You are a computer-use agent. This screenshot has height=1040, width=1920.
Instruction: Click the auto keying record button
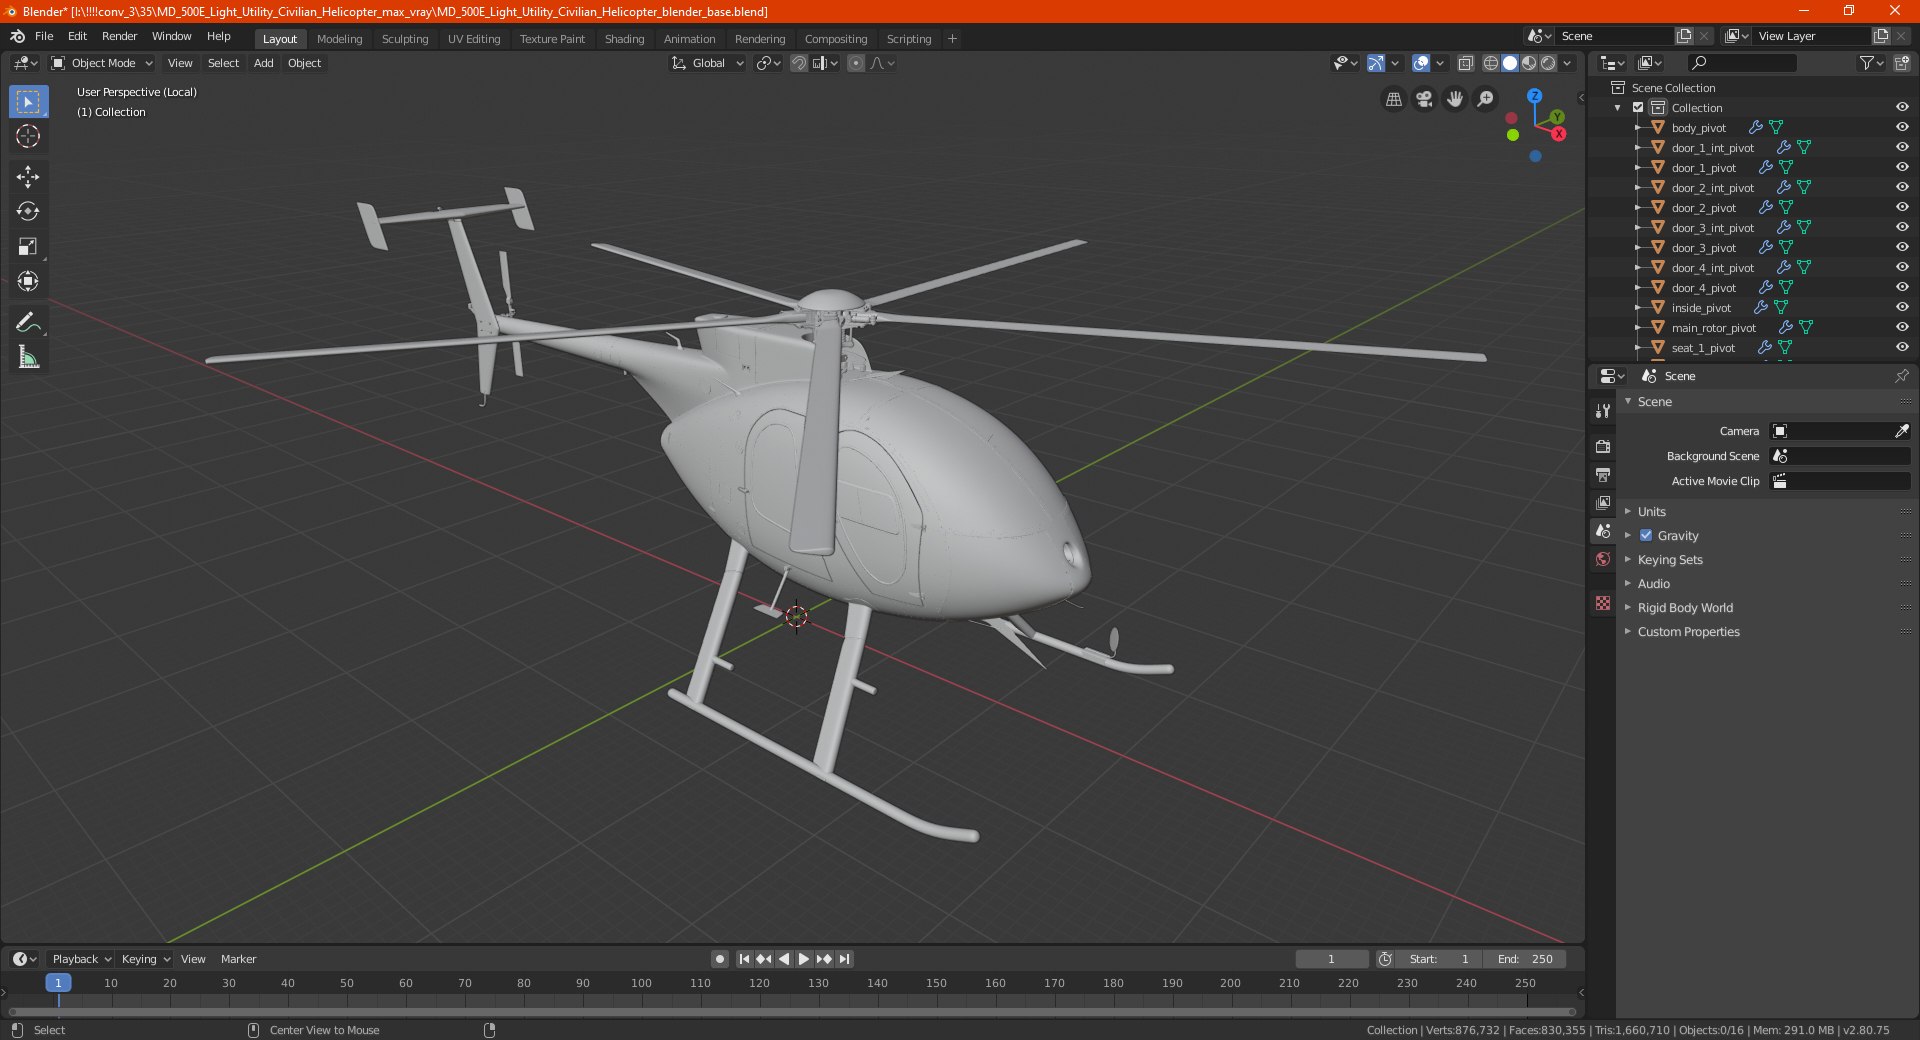pyautogui.click(x=719, y=959)
